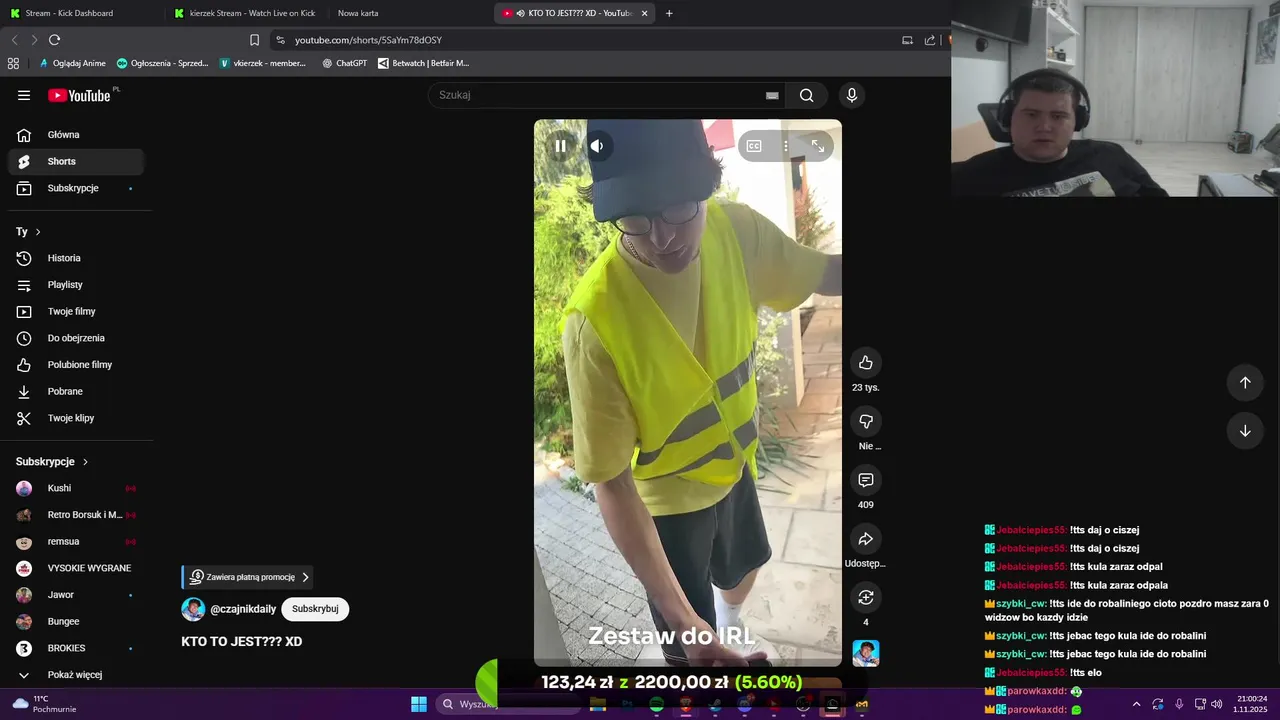
Task: Open Jawor channel subscription
Action: pos(75,595)
